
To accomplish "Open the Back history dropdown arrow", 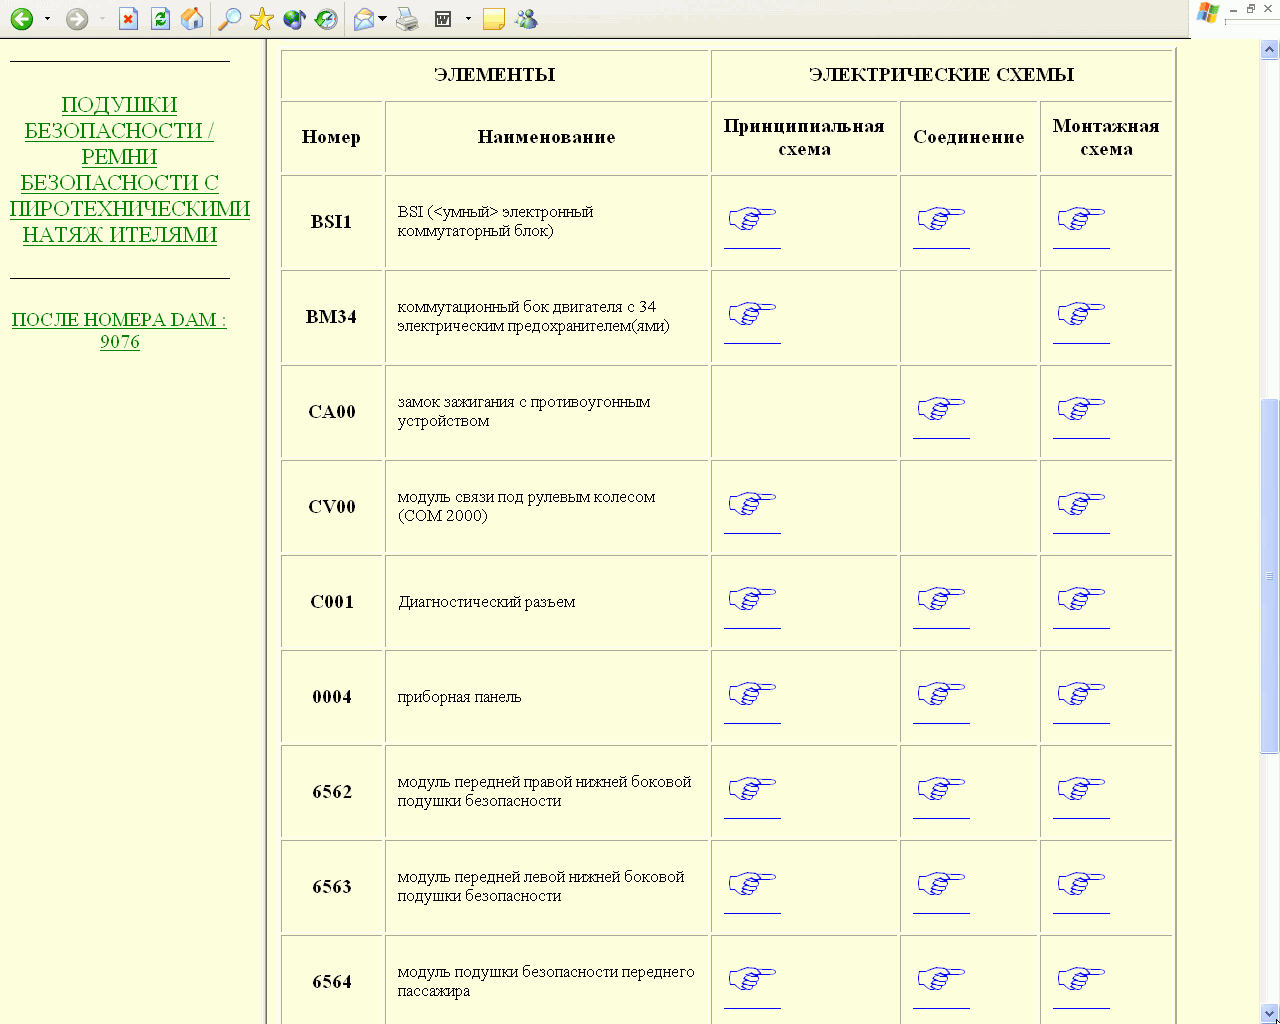I will (x=47, y=19).
